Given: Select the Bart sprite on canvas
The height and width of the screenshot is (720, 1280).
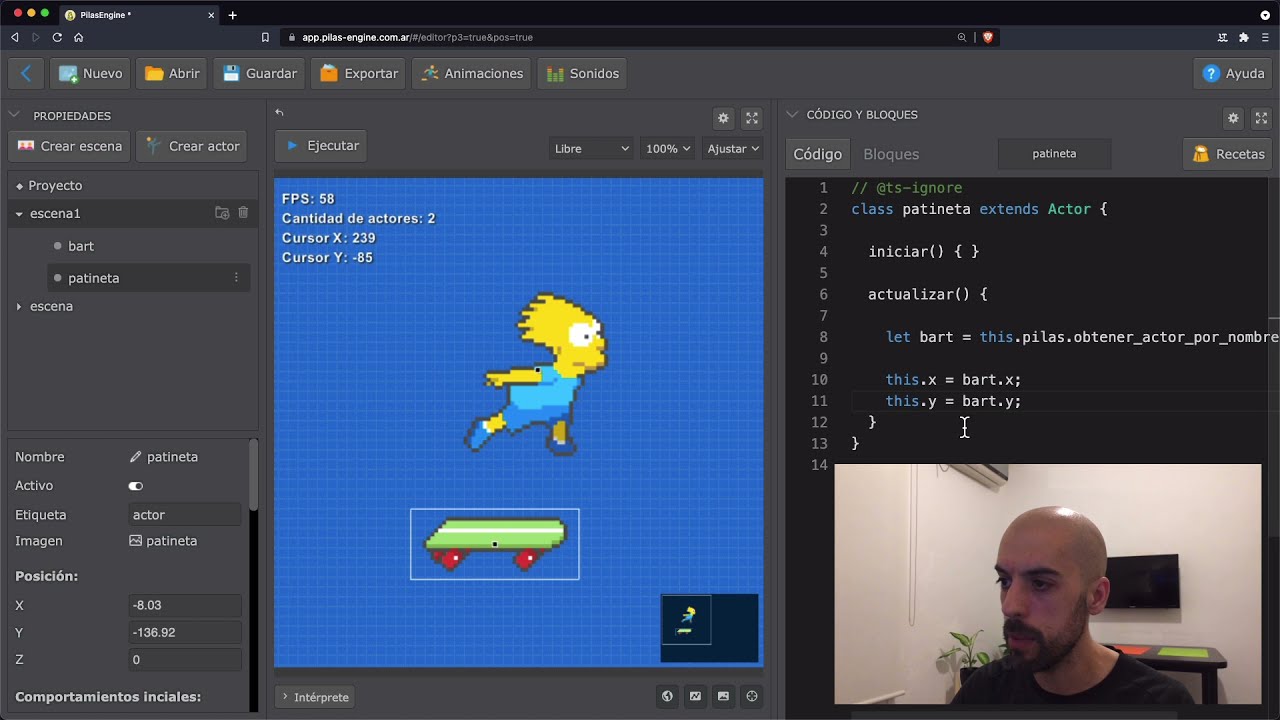Looking at the screenshot, I should tap(535, 374).
